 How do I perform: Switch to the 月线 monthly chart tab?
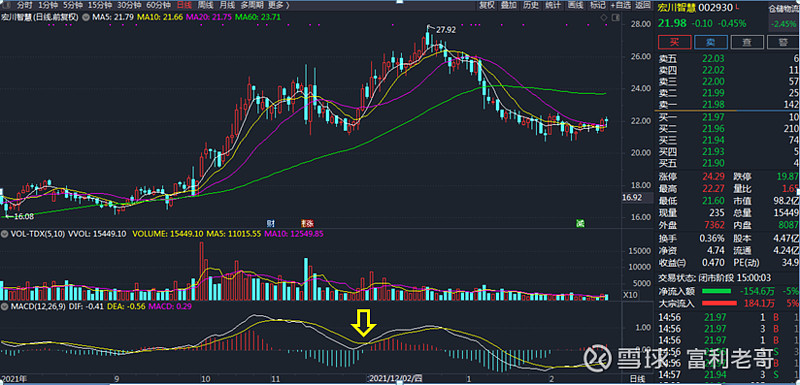(x=227, y=5)
